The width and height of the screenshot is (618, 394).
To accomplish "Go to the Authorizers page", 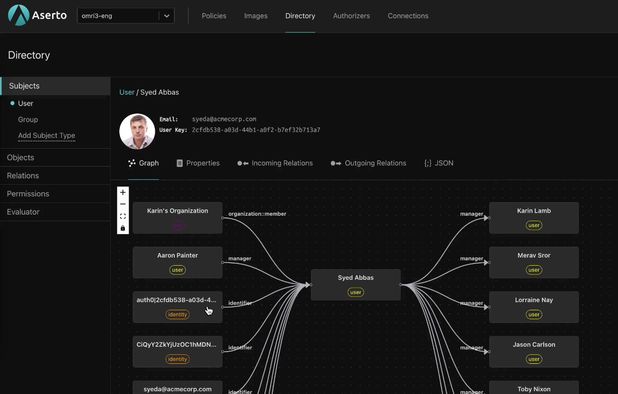I will tap(352, 16).
